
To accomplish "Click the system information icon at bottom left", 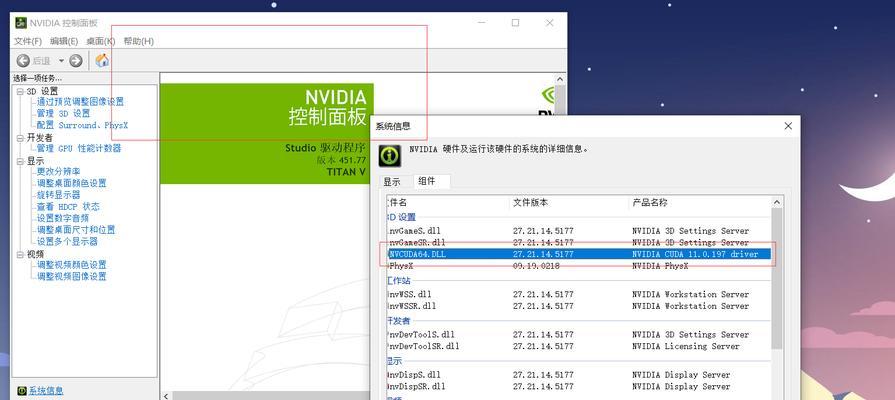I will [x=22, y=391].
